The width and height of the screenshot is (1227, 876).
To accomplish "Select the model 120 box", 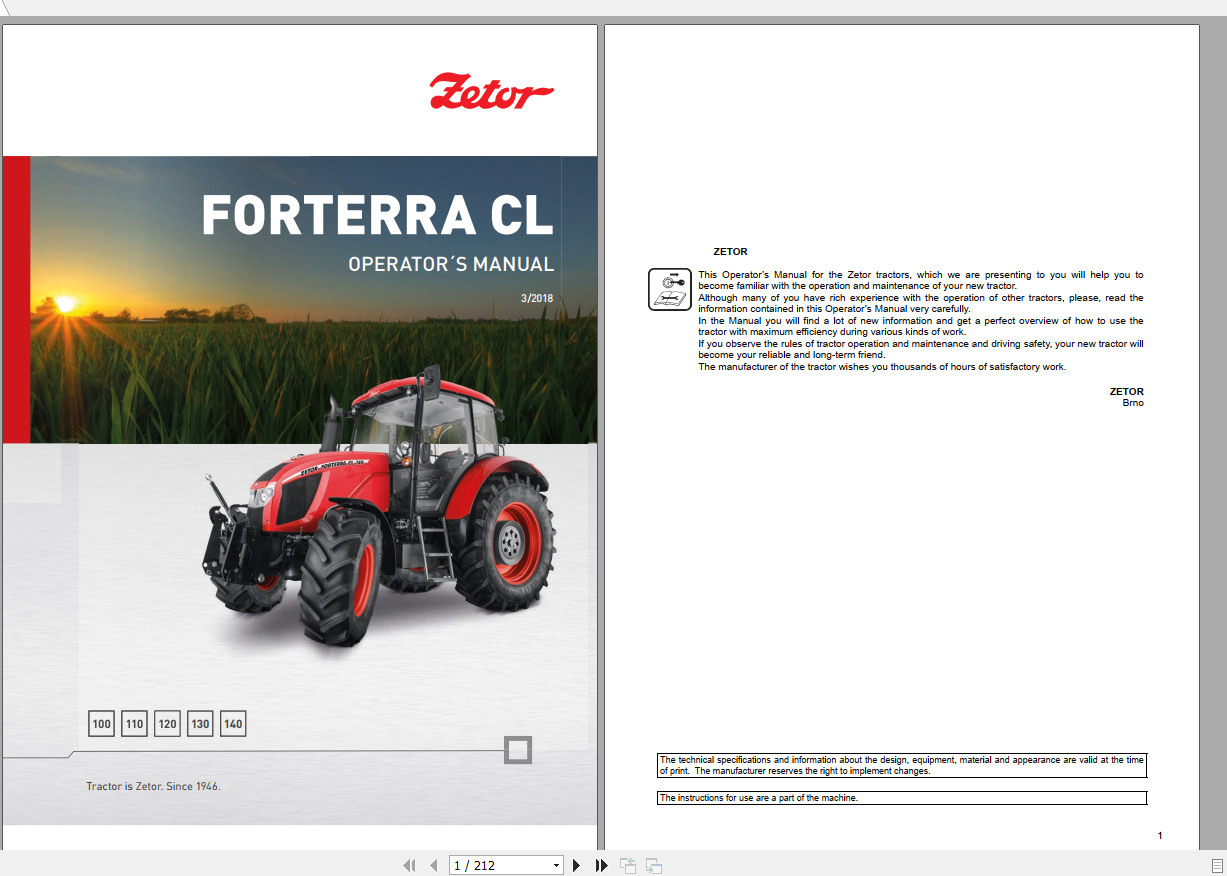I will pos(168,724).
